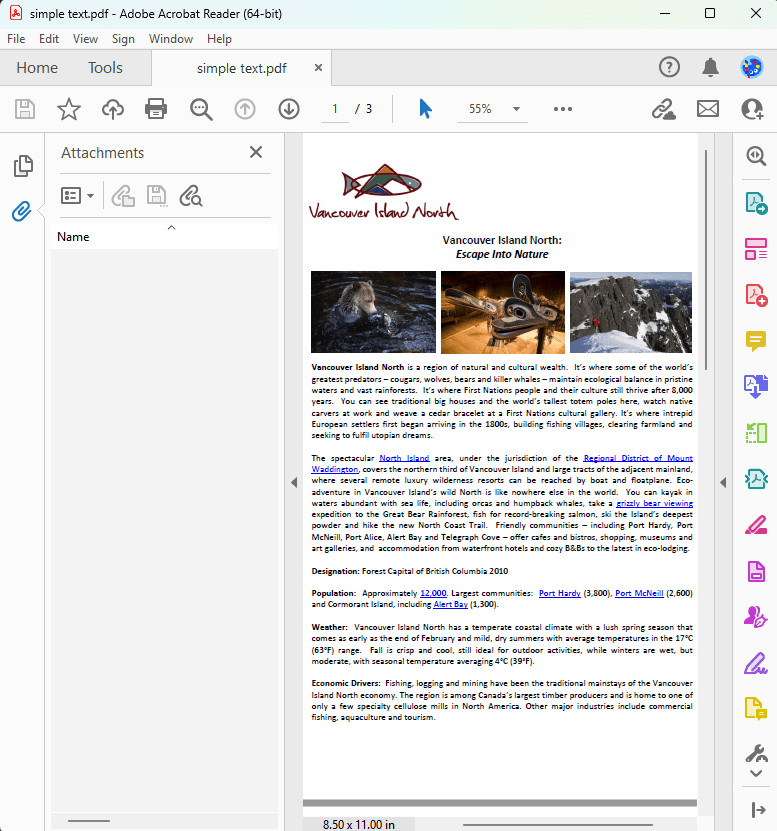
Task: Open the Edit menu
Action: (49, 39)
